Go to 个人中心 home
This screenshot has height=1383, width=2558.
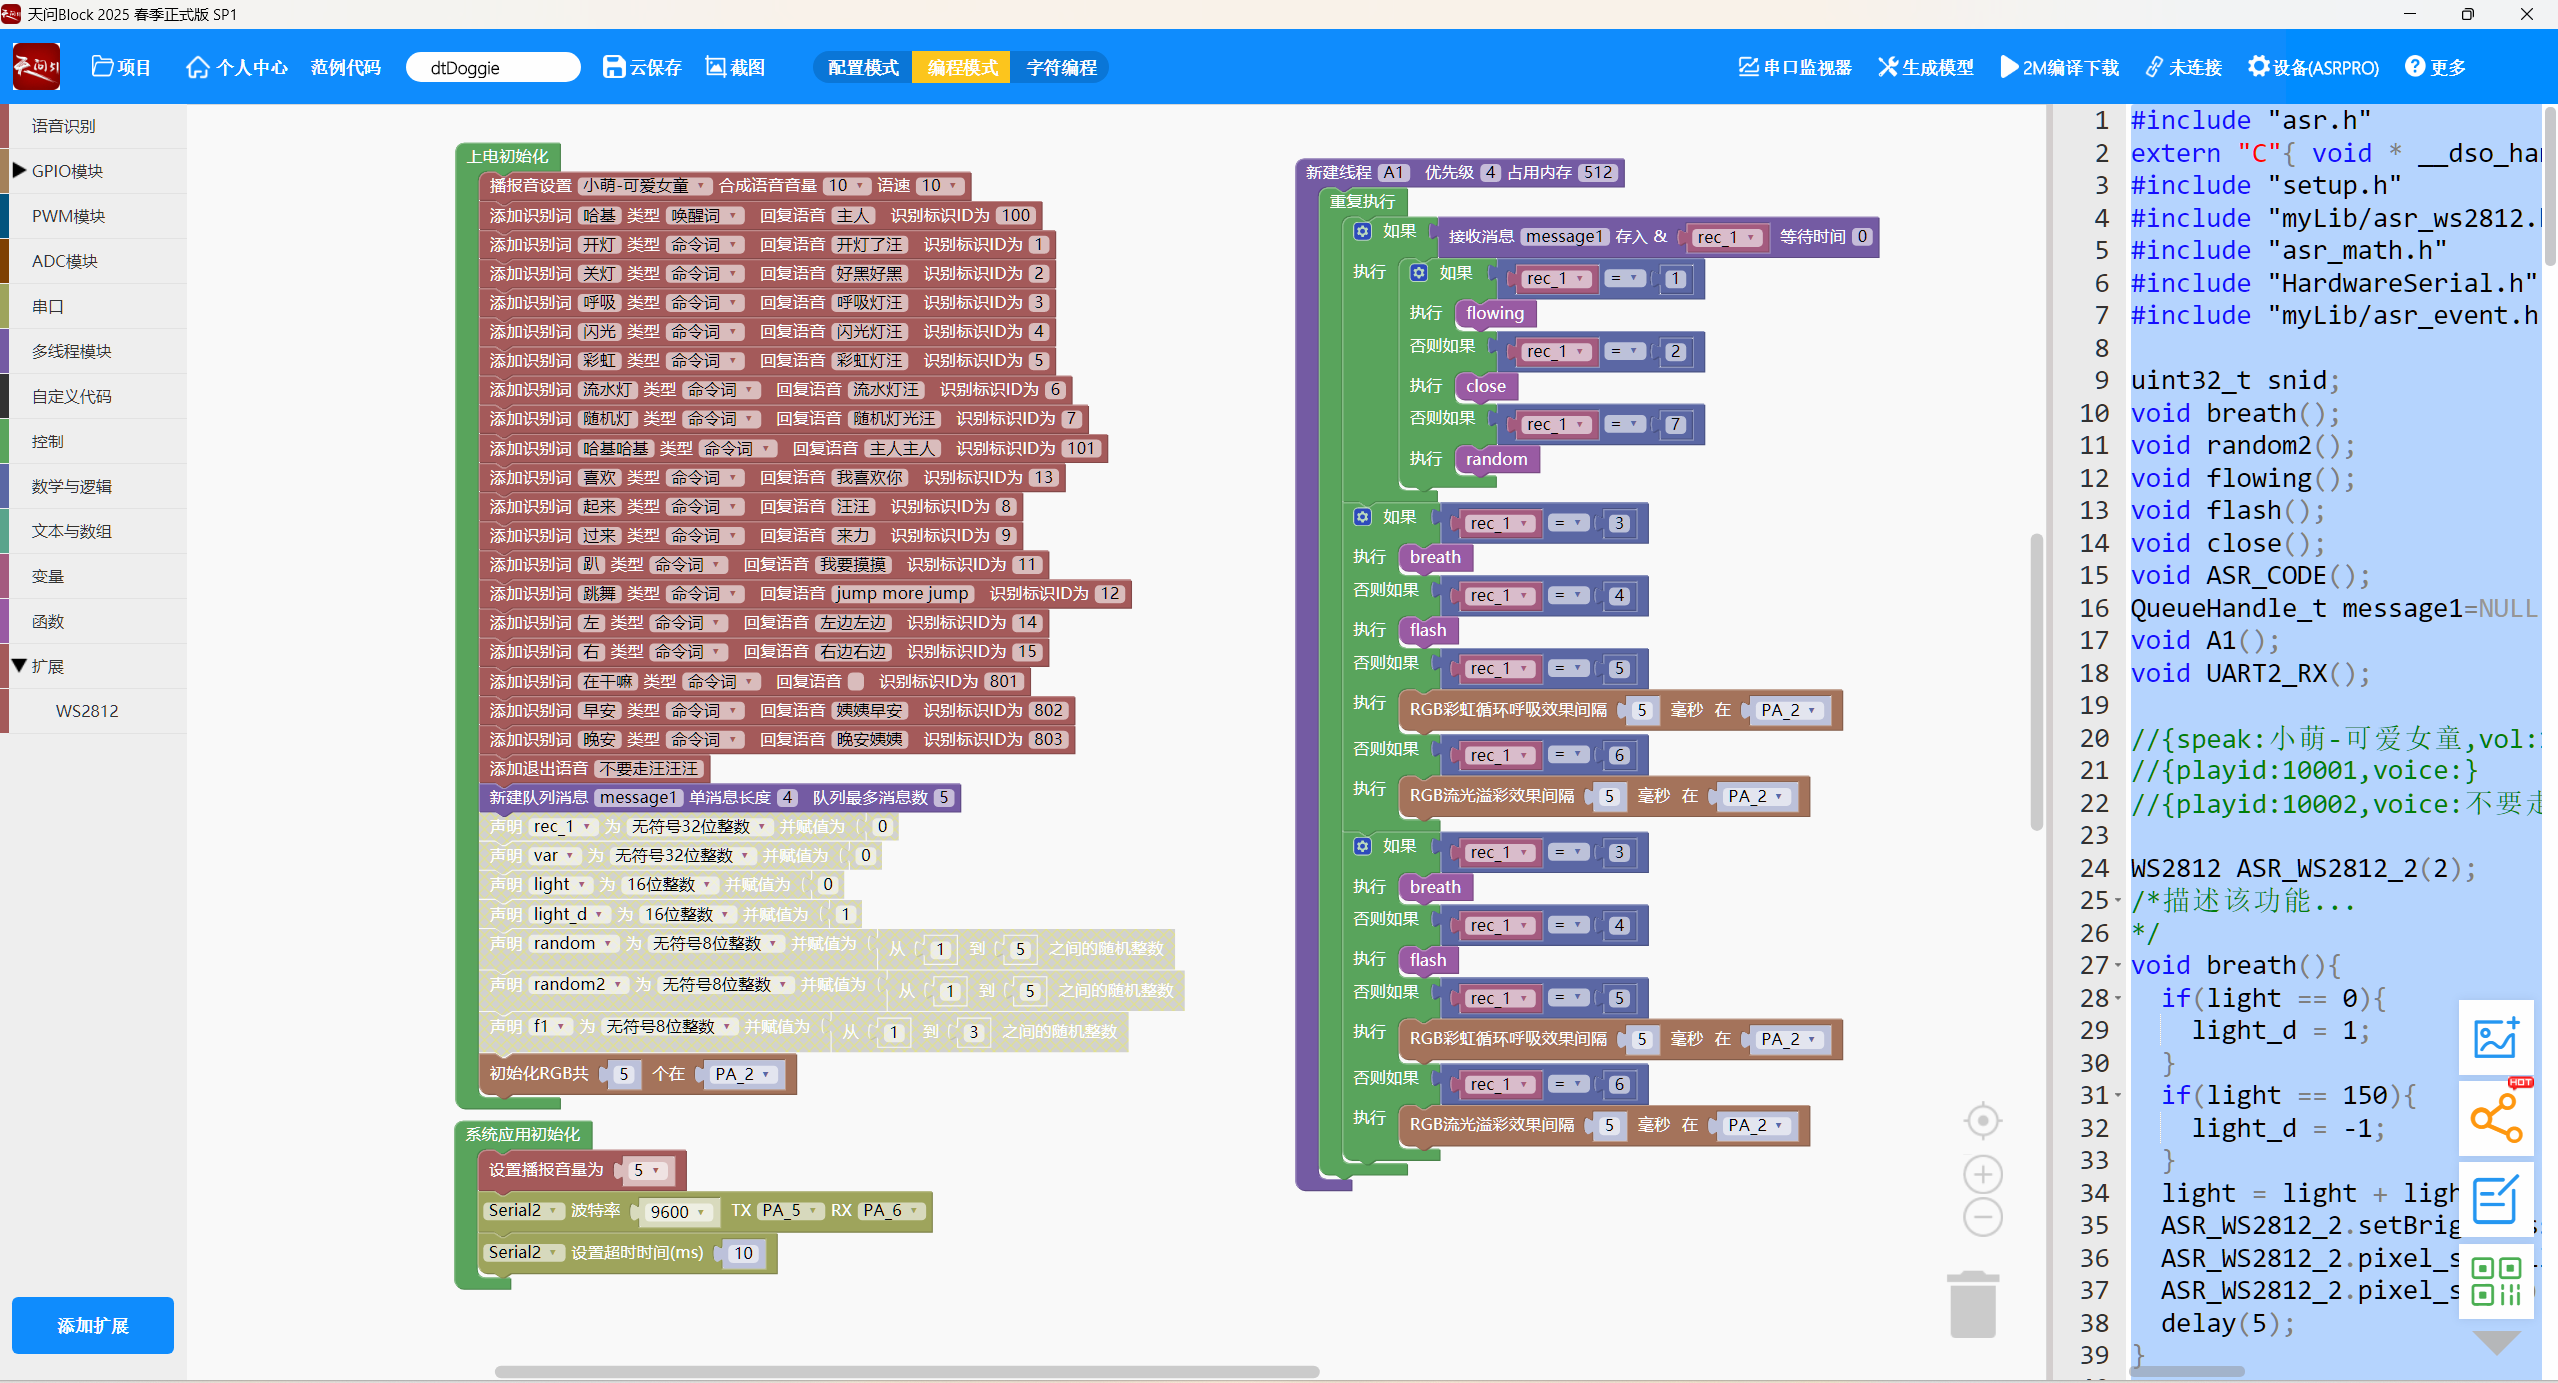tap(236, 67)
